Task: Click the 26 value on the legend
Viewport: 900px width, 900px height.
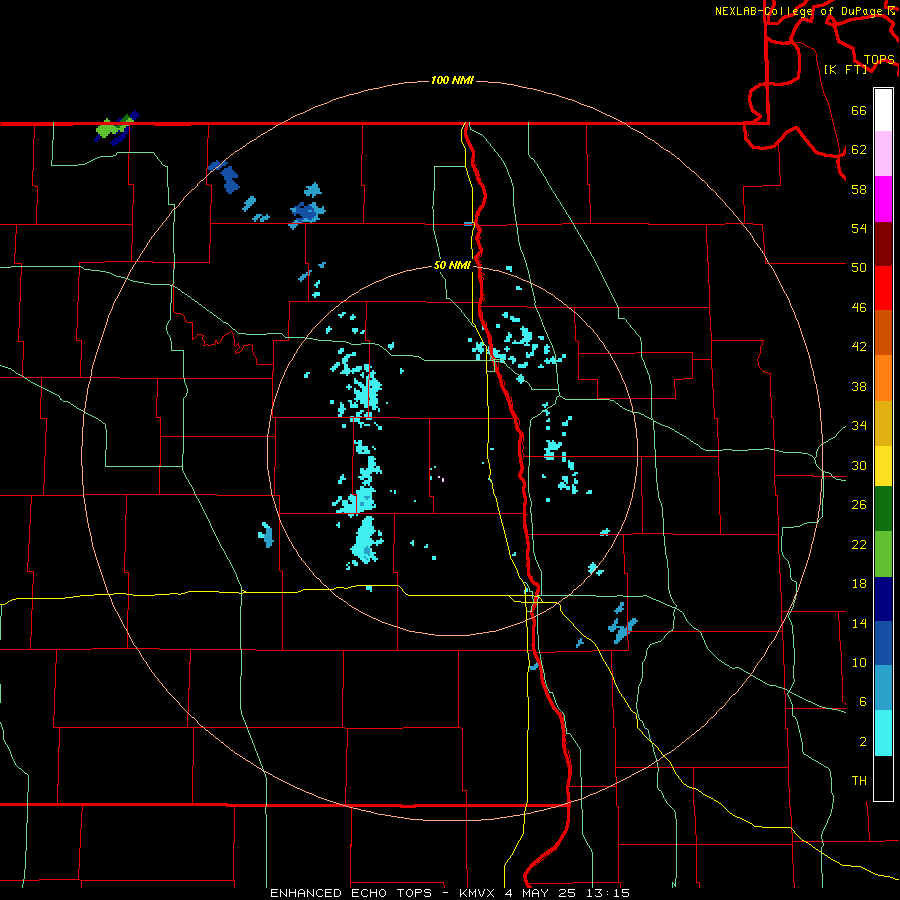Action: coord(859,505)
